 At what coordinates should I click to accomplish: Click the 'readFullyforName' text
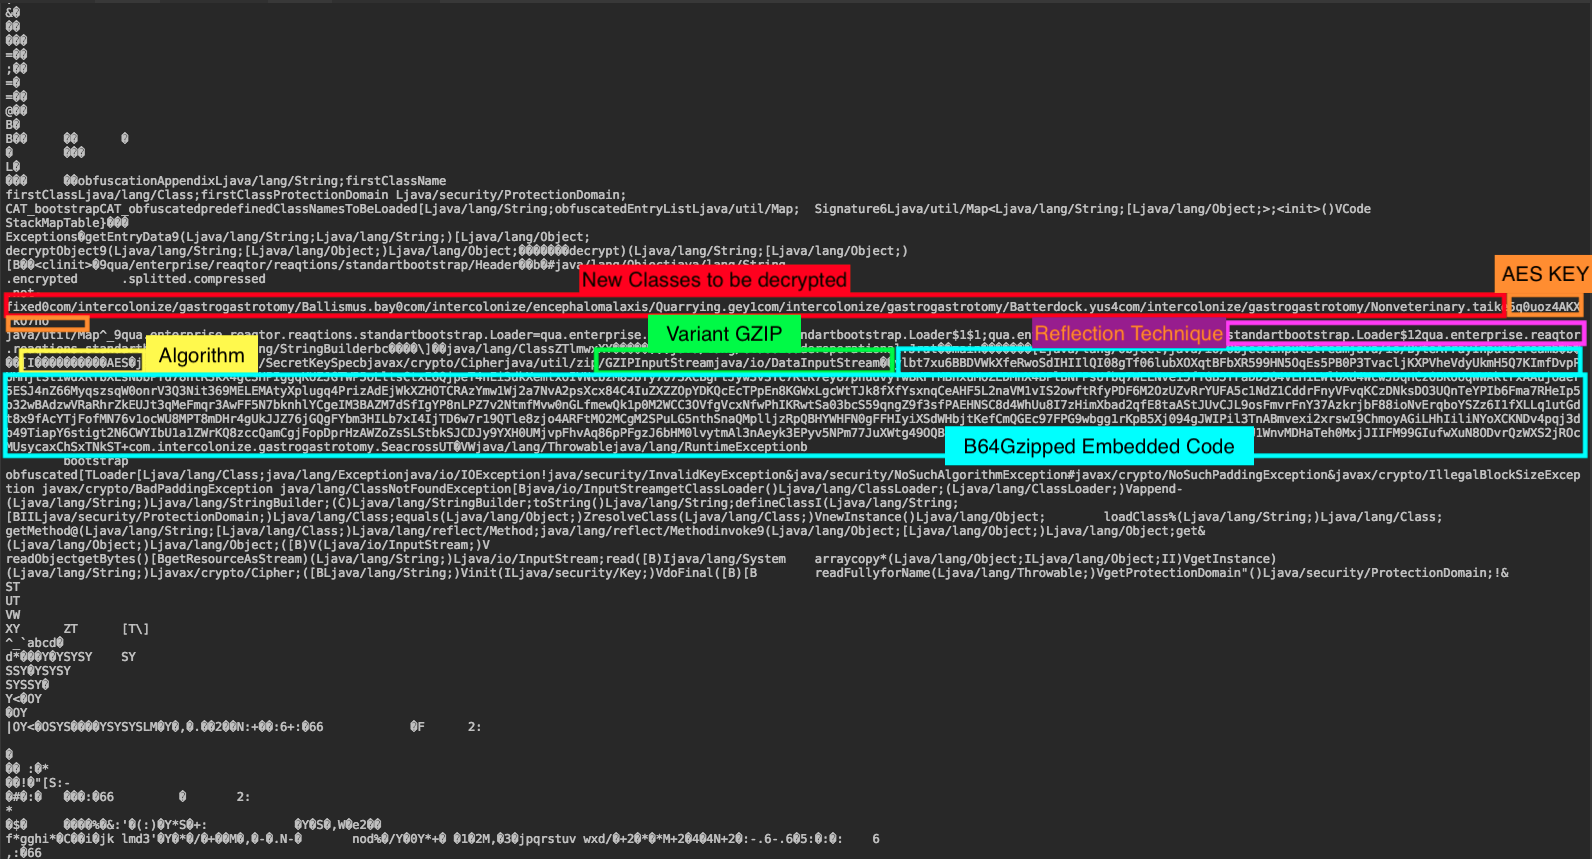873,573
